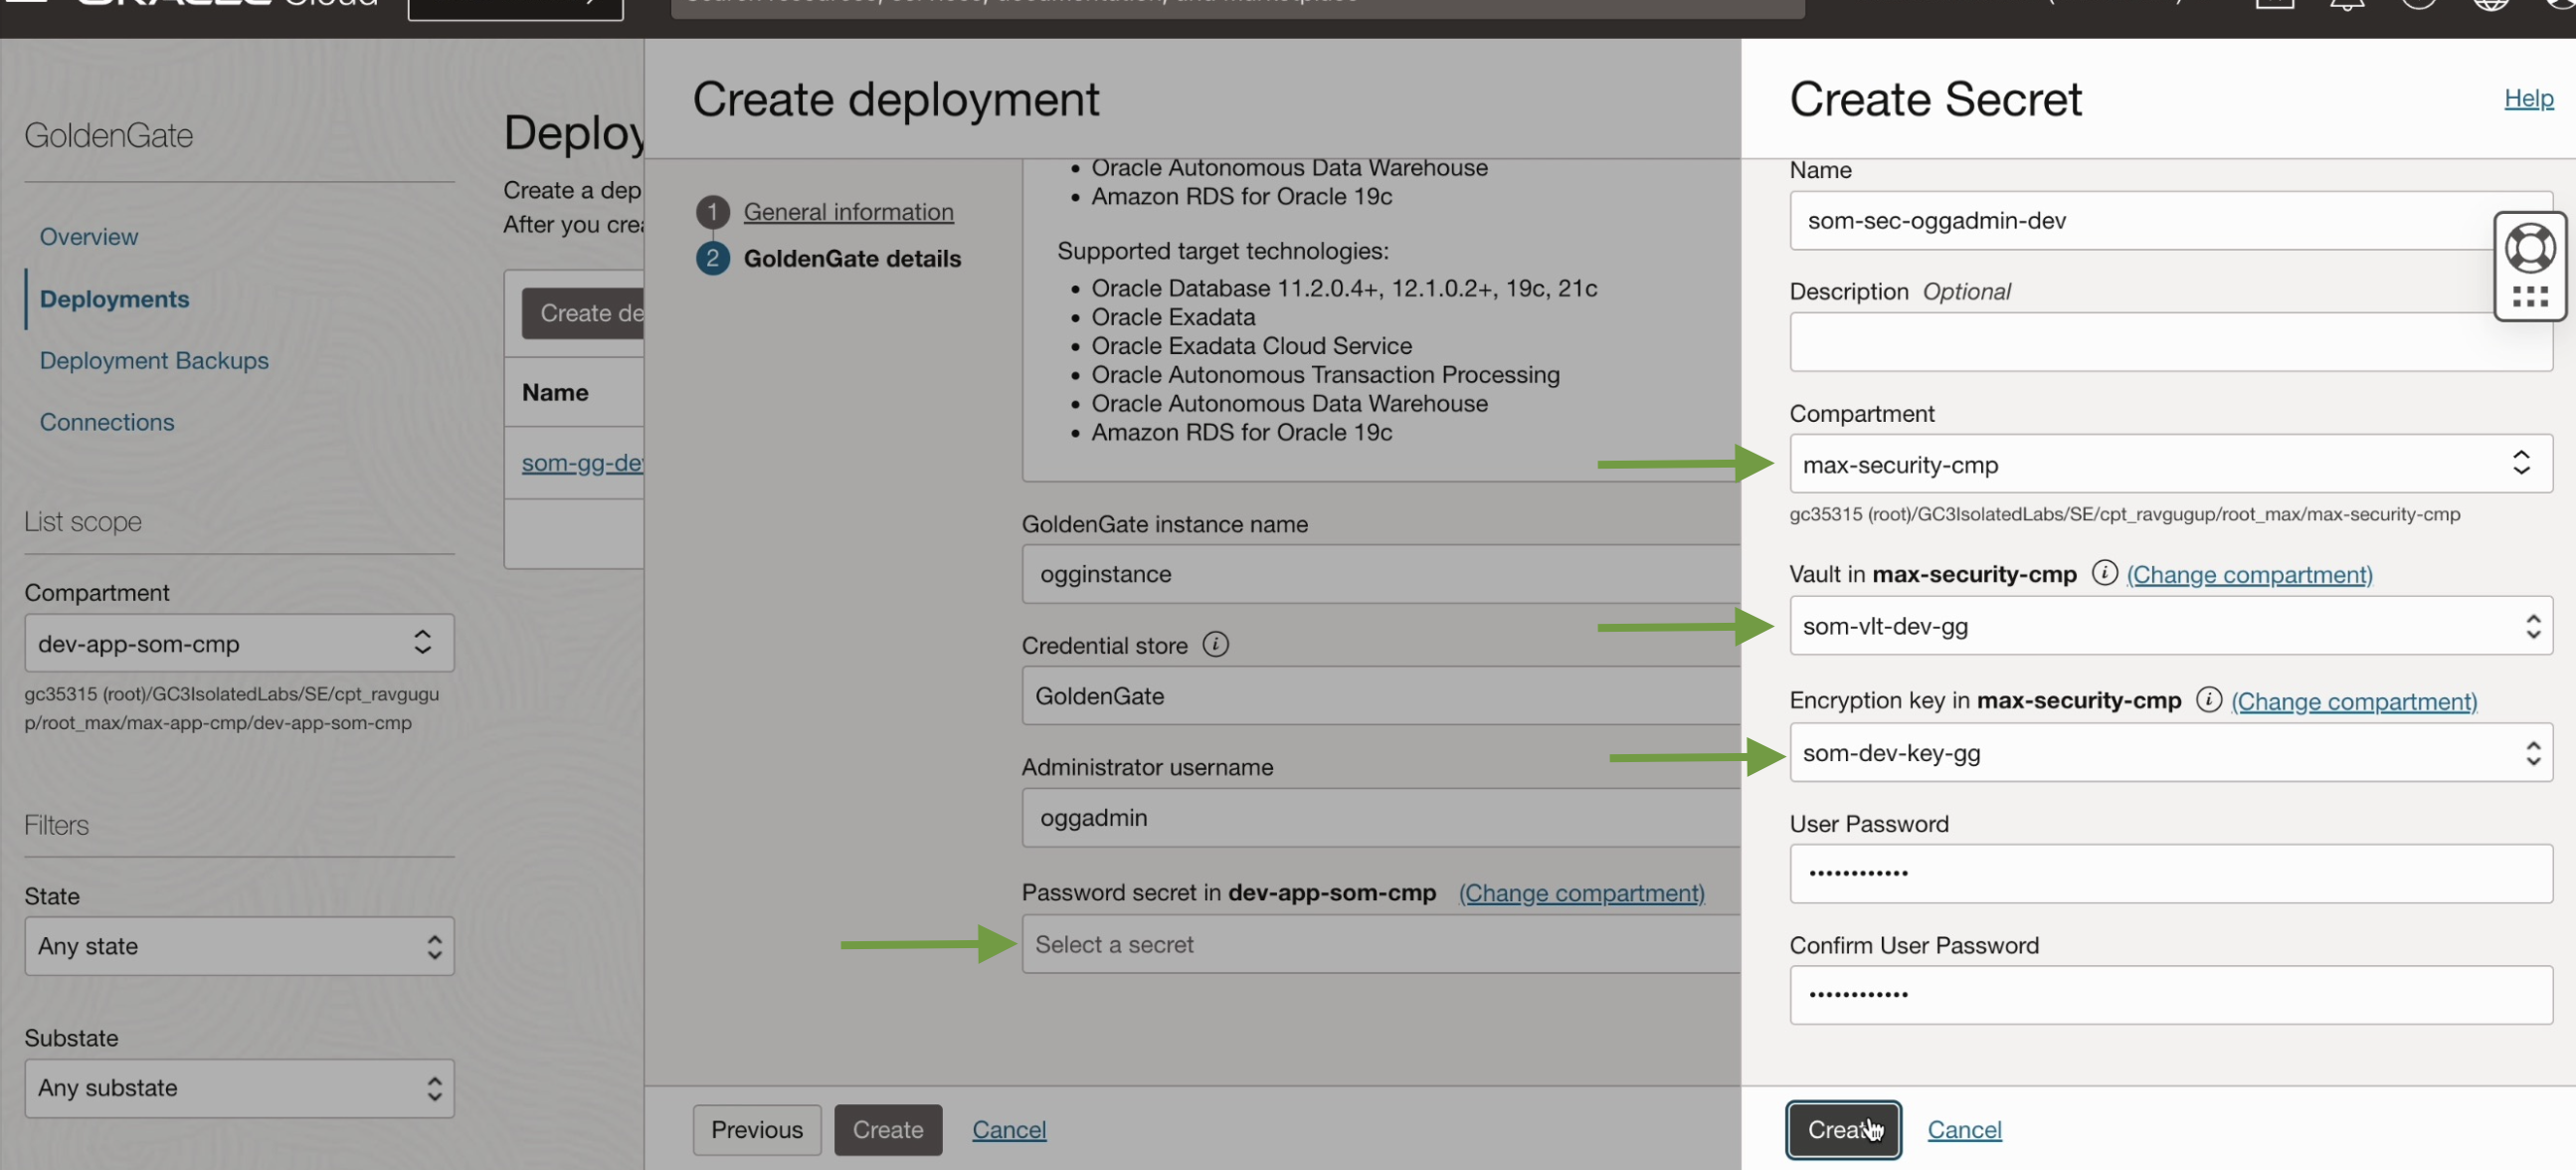Image resolution: width=2576 pixels, height=1170 pixels.
Task: Click the lifebuoy support icon
Action: pyautogui.click(x=2529, y=248)
